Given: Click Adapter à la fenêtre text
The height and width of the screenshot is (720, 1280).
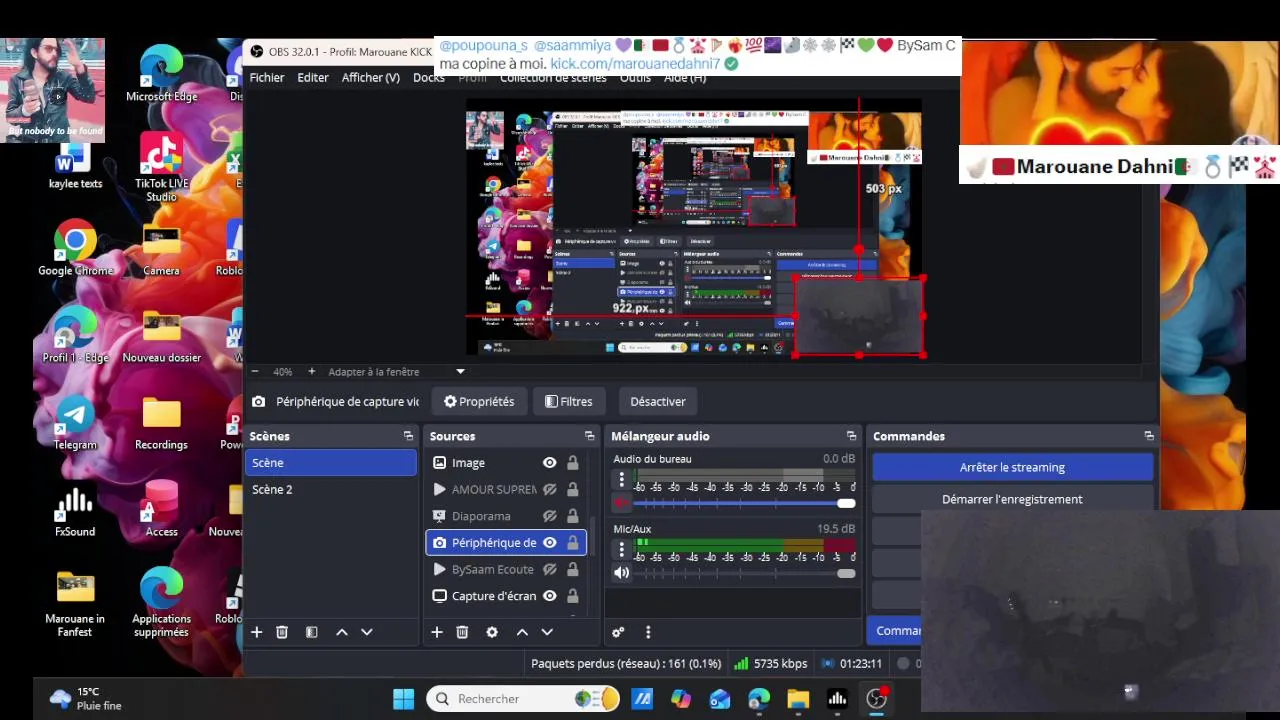Looking at the screenshot, I should tap(374, 372).
